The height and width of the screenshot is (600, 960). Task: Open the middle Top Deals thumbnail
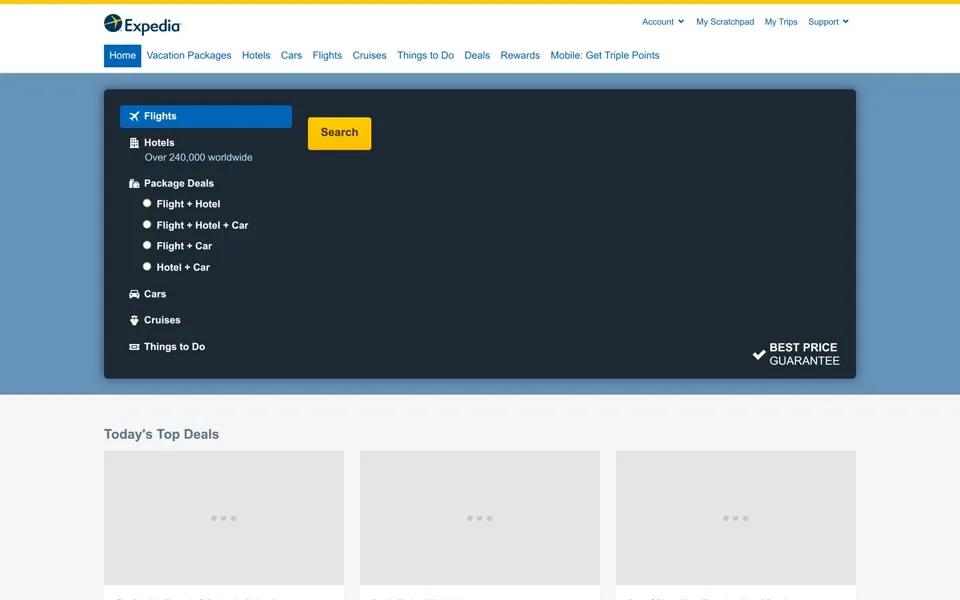[x=480, y=518]
